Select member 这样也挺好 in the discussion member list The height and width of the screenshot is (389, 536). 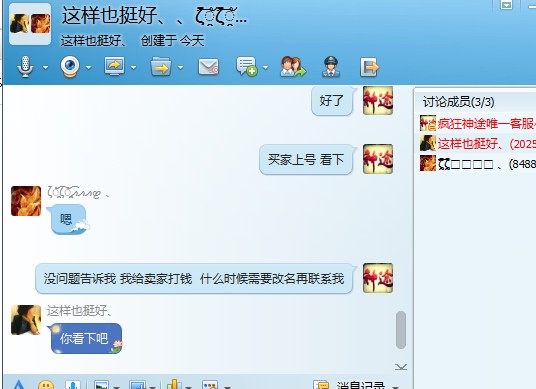click(x=477, y=144)
